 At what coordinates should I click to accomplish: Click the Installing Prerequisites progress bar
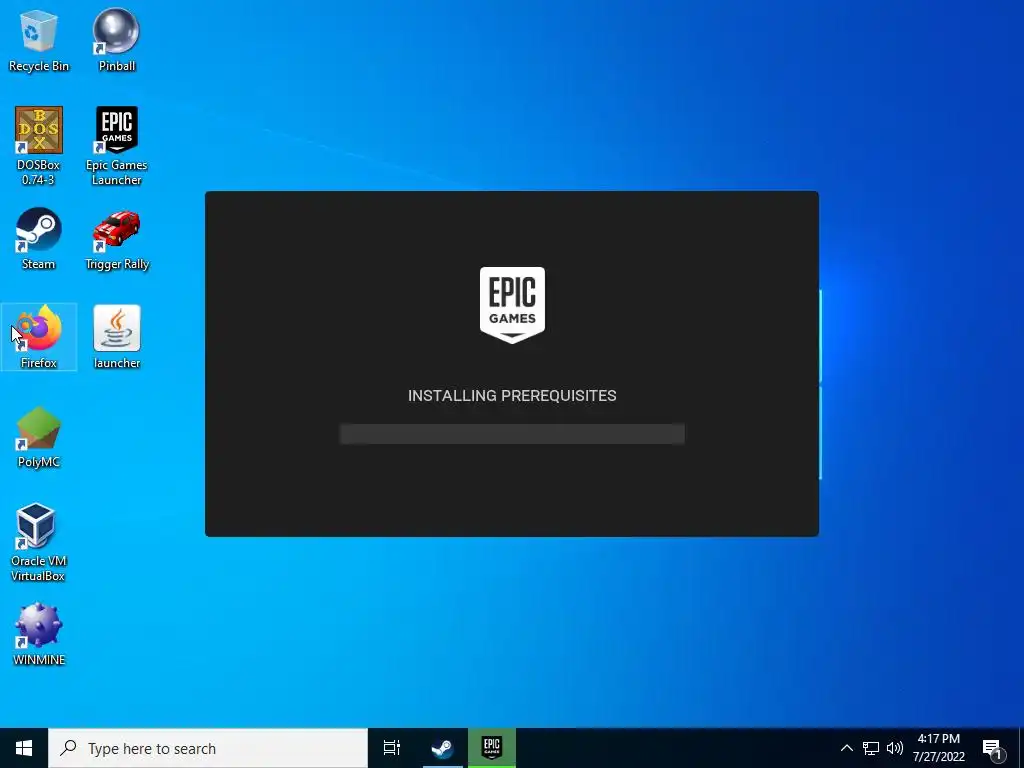[512, 434]
